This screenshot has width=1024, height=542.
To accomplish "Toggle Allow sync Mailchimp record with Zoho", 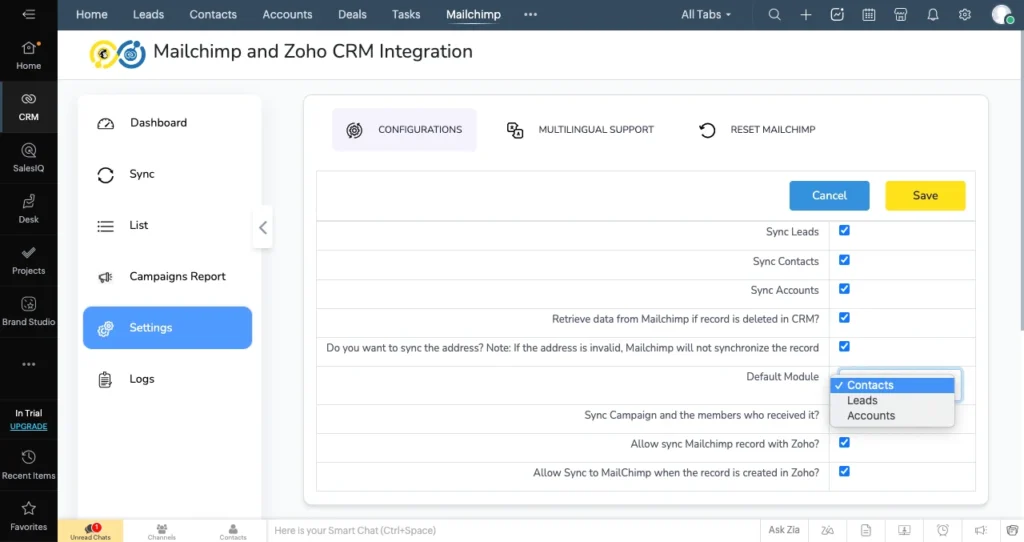I will [844, 443].
